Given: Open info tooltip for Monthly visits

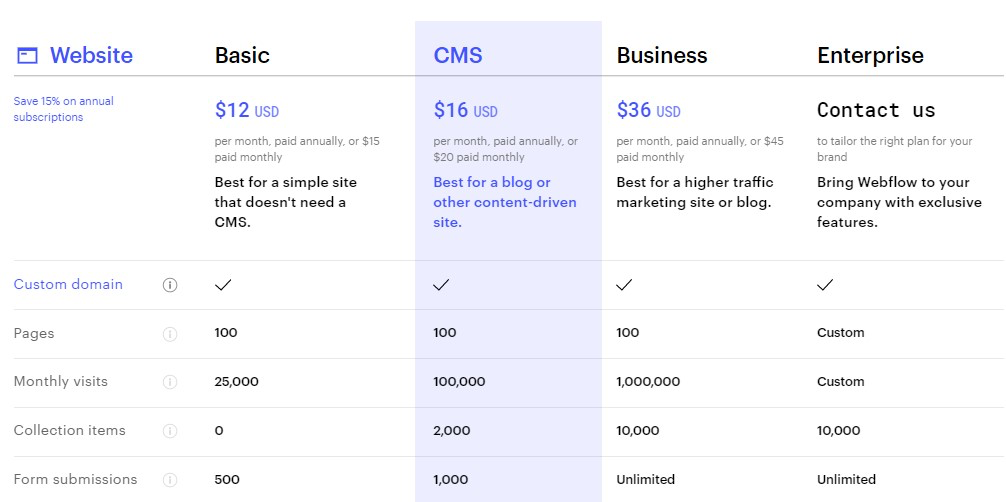Looking at the screenshot, I should click(x=170, y=382).
